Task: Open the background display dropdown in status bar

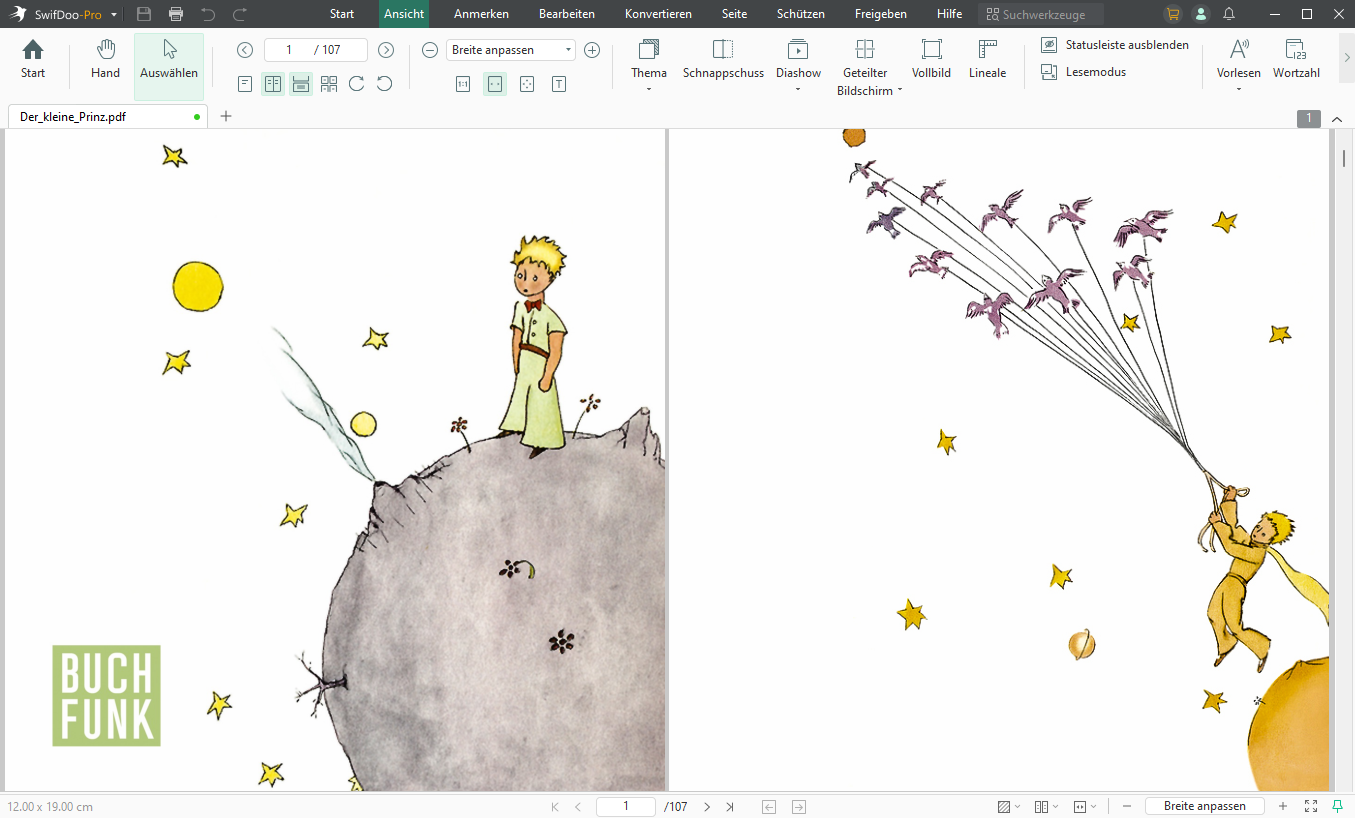Action: coord(1009,806)
